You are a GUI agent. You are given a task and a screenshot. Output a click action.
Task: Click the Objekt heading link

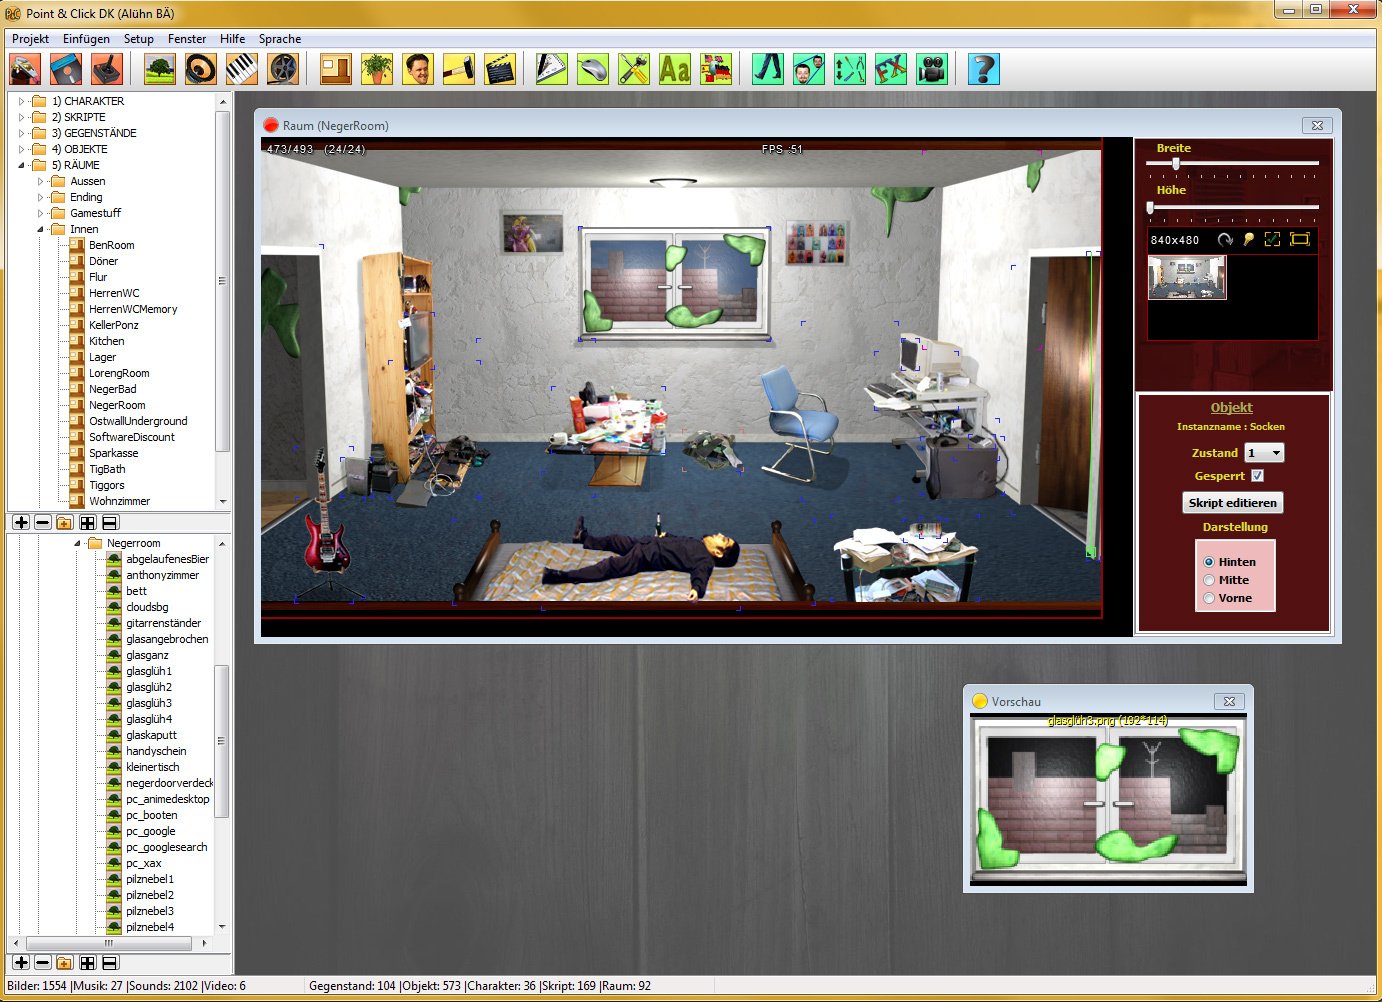(1232, 407)
